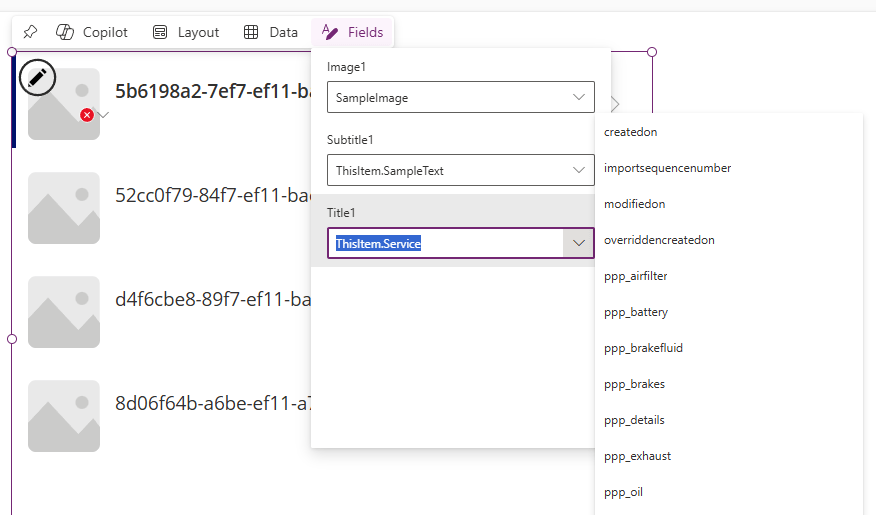Click the pin icon in the toolbar
The image size is (876, 515).
coord(30,32)
